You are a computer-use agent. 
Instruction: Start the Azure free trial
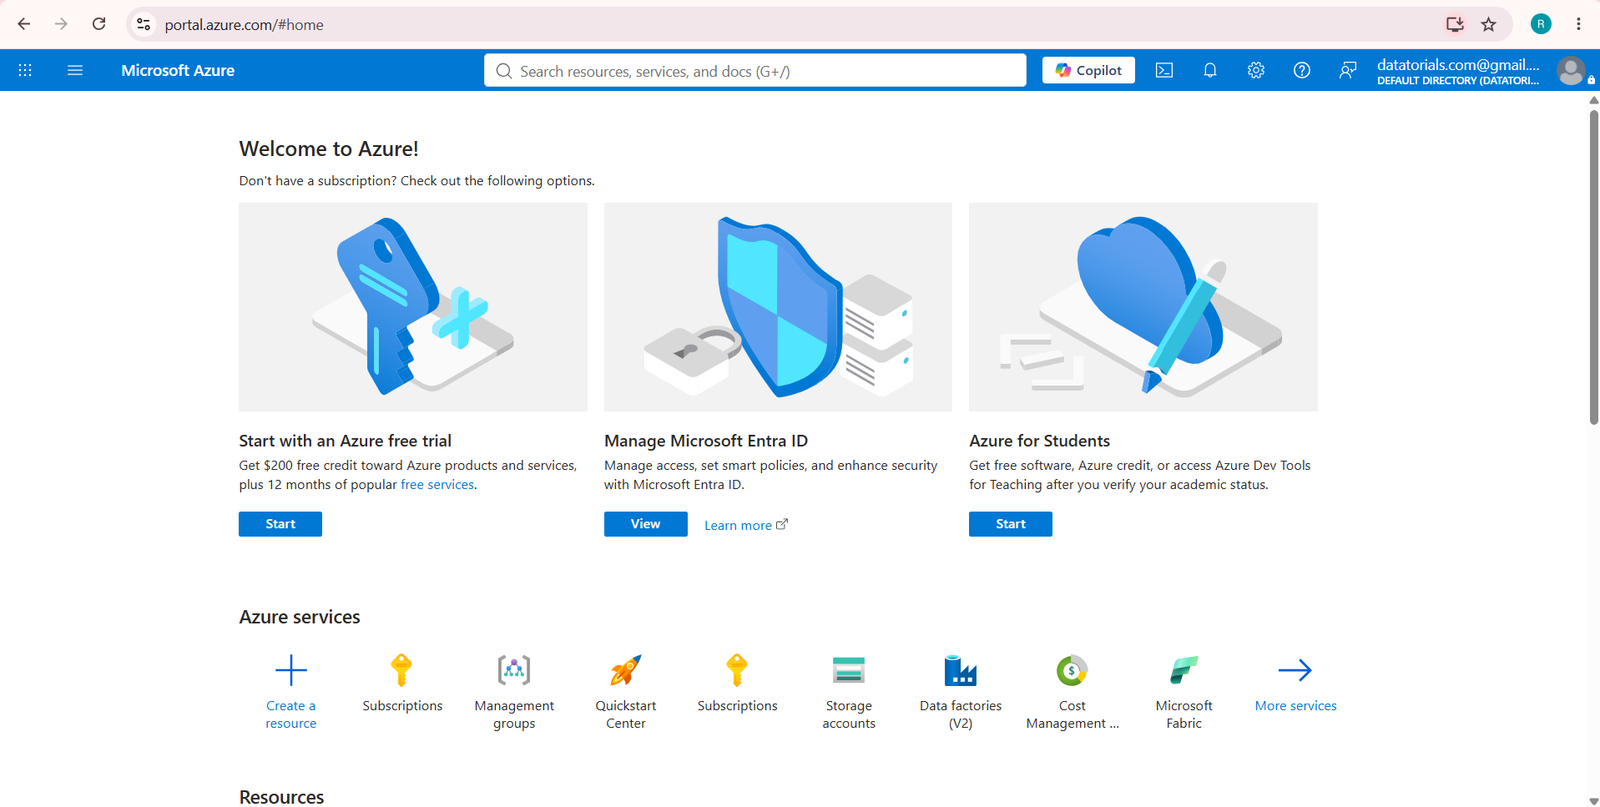click(280, 524)
